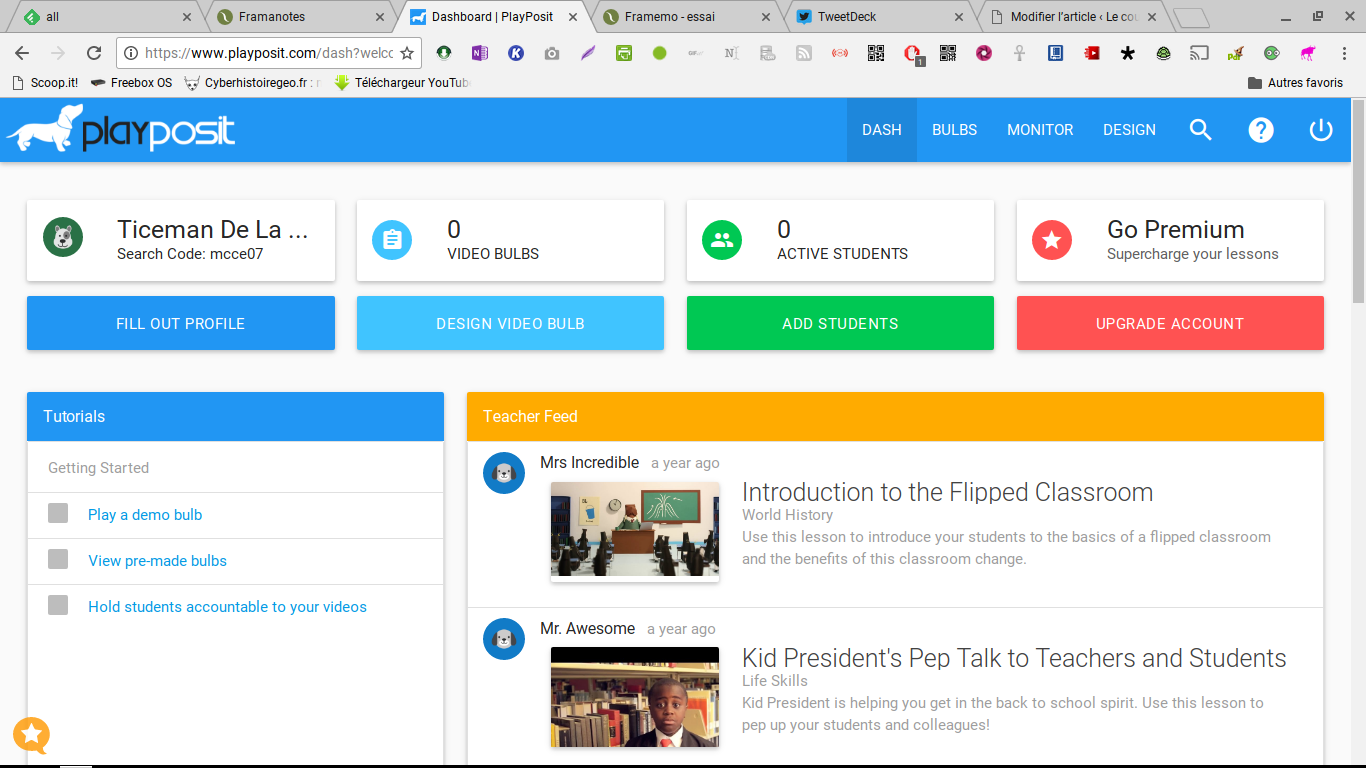Viewport: 1366px width, 768px height.
Task: Click Mrs Incredible's avatar icon
Action: coord(504,472)
